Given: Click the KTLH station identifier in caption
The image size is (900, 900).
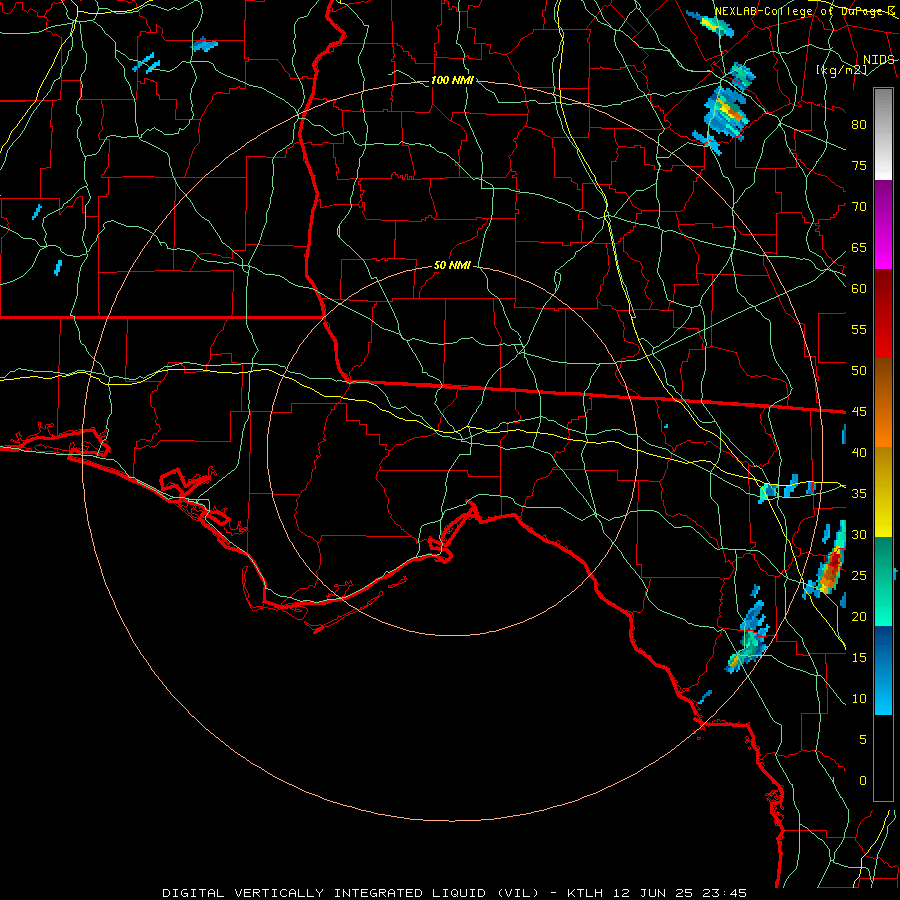Looking at the screenshot, I should point(585,893).
